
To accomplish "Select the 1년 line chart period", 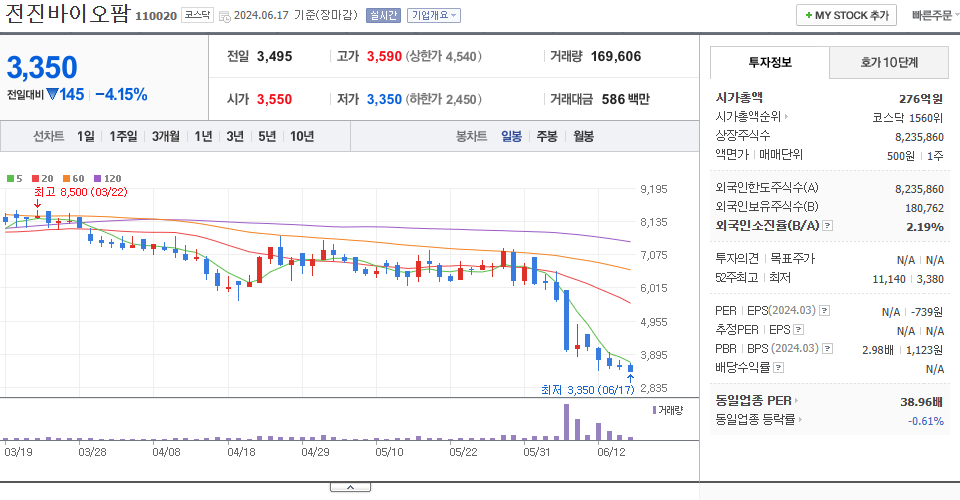I will 203,136.
